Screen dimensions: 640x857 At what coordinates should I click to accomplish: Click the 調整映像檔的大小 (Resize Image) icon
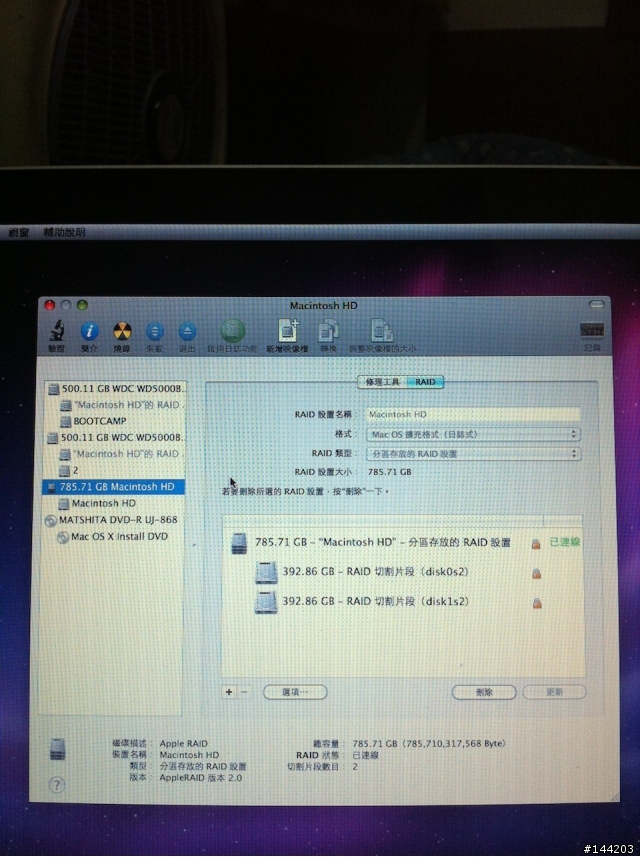(x=382, y=331)
